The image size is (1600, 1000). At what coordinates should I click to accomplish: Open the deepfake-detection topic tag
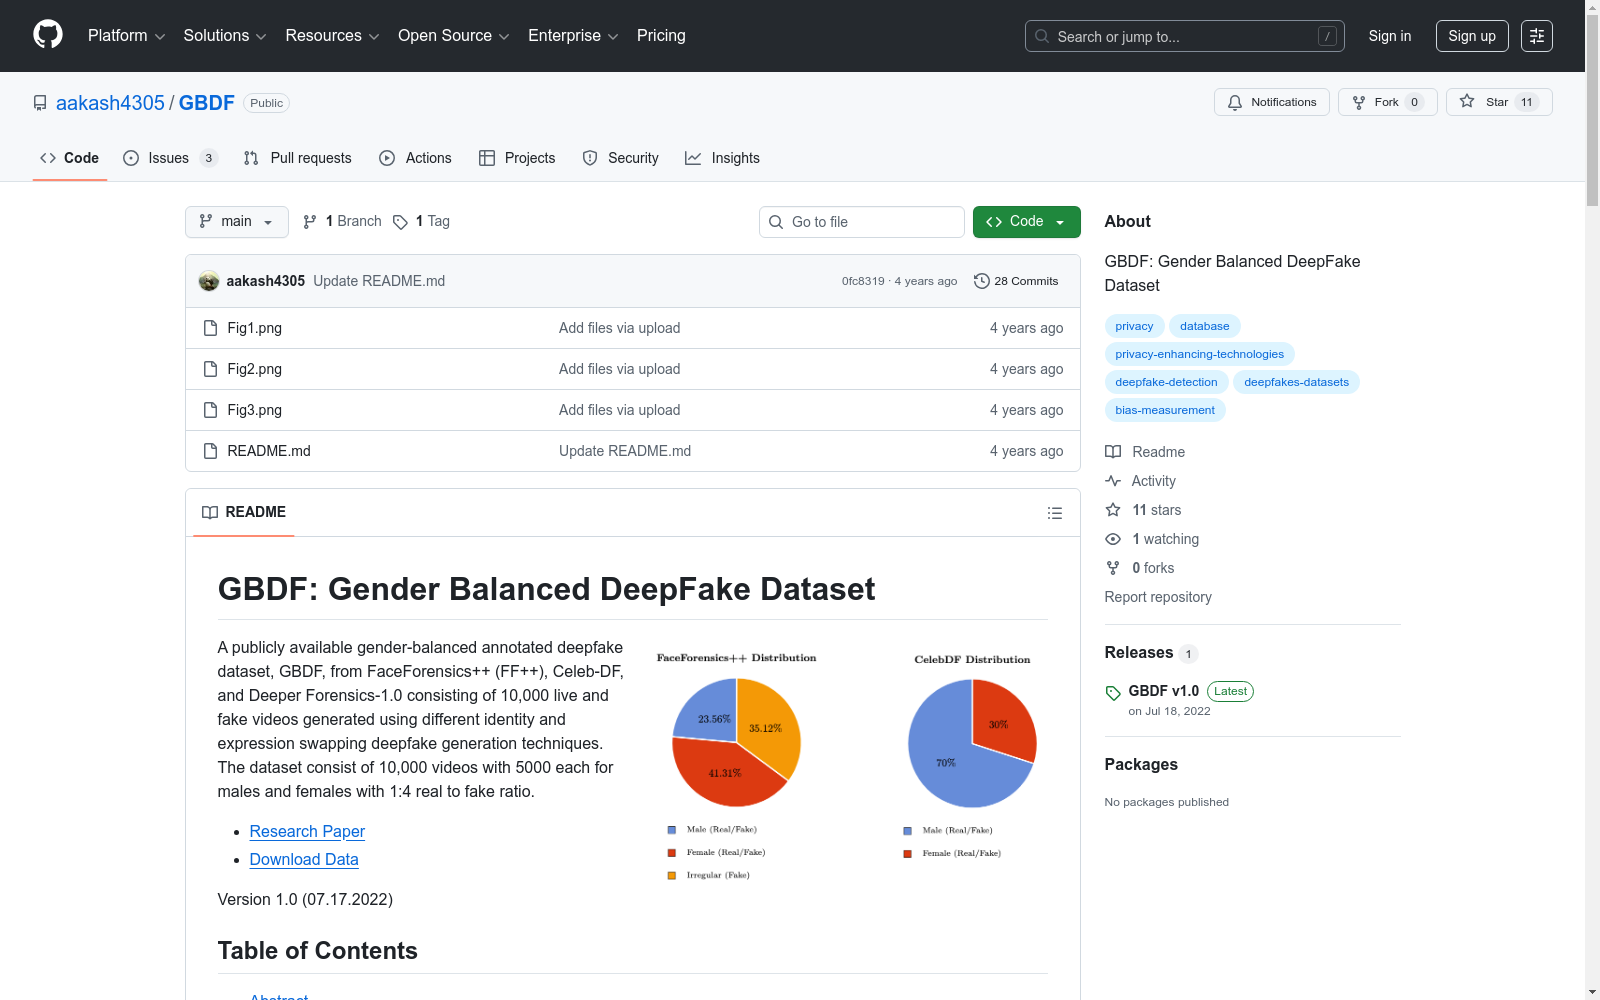(x=1167, y=382)
